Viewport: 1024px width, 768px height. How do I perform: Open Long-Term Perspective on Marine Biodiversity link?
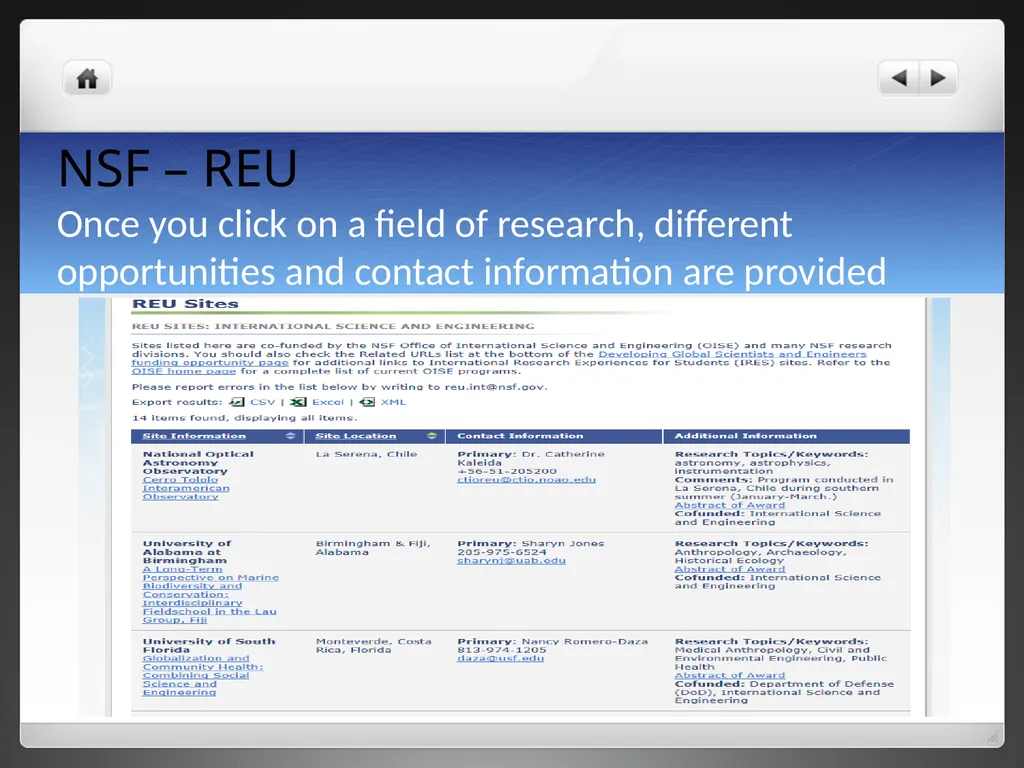(210, 594)
